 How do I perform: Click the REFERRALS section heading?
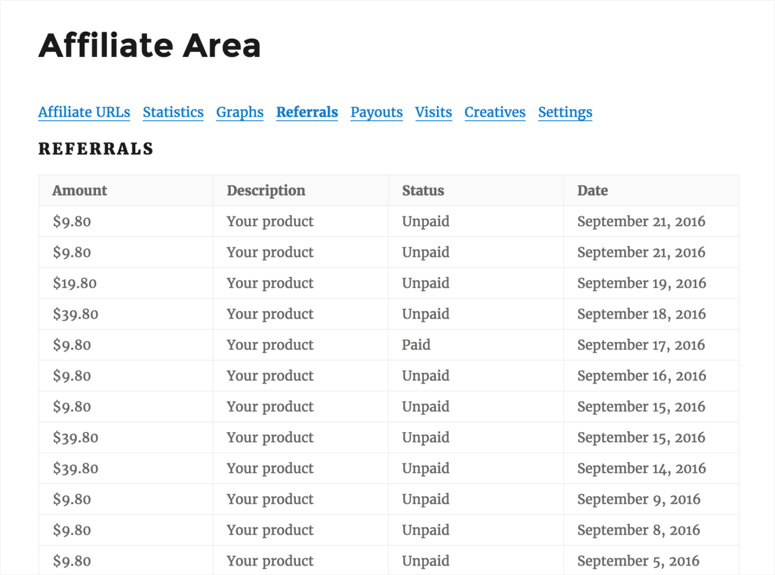click(96, 149)
